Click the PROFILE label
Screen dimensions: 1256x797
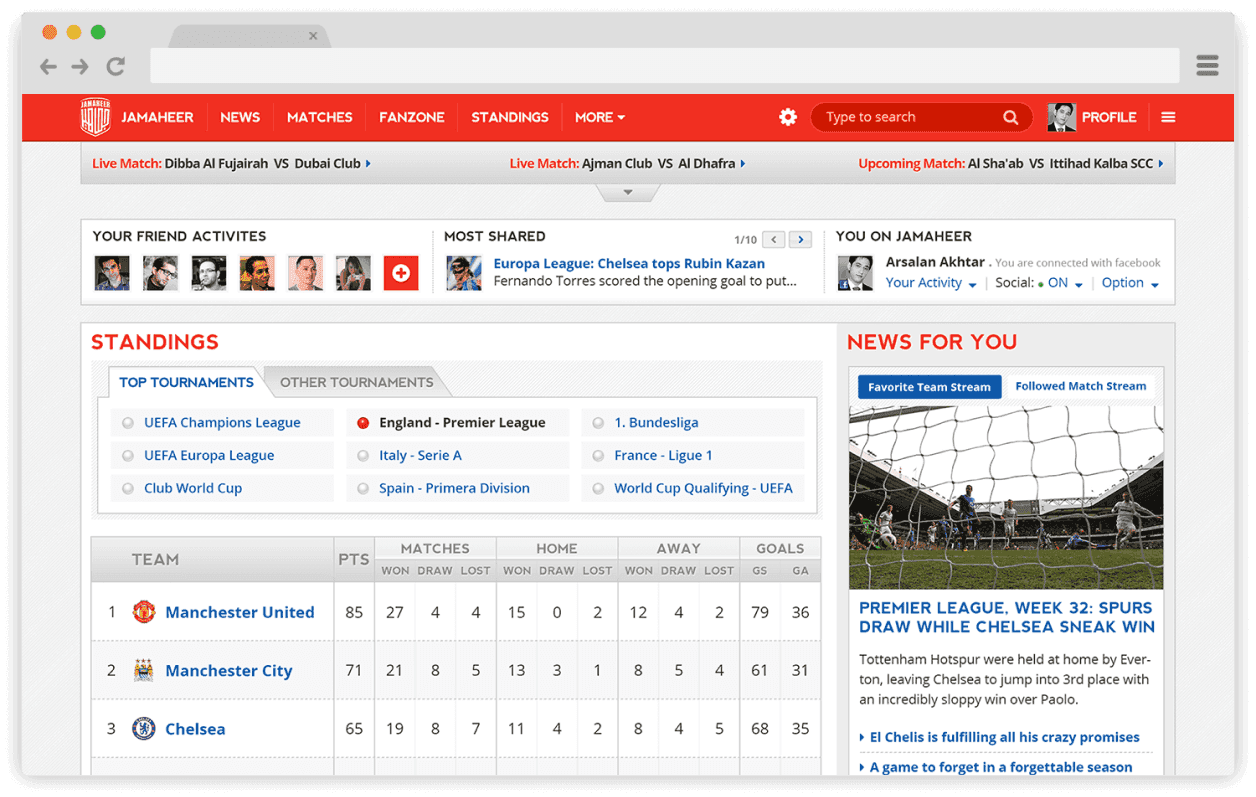(1109, 117)
